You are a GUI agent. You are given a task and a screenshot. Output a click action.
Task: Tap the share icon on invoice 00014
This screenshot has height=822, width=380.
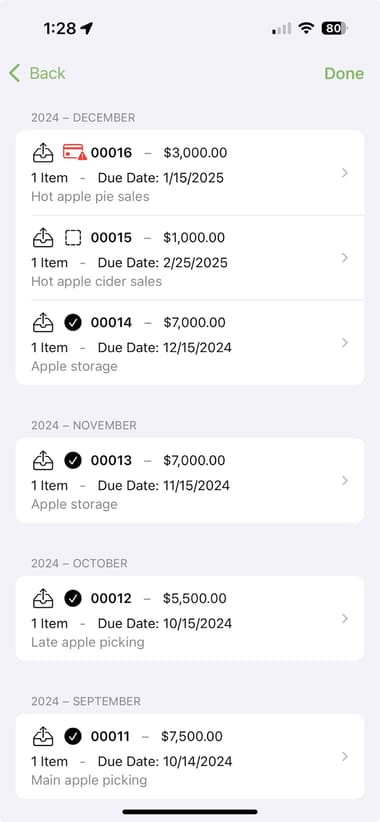click(x=43, y=322)
